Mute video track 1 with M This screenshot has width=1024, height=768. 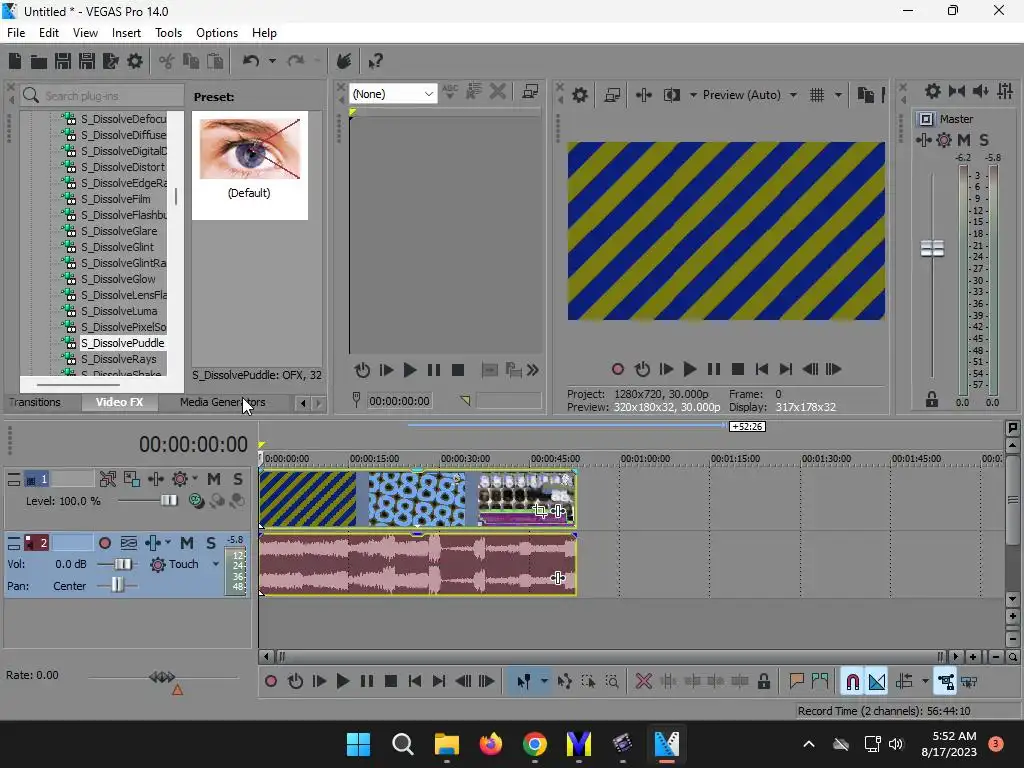[x=214, y=479]
